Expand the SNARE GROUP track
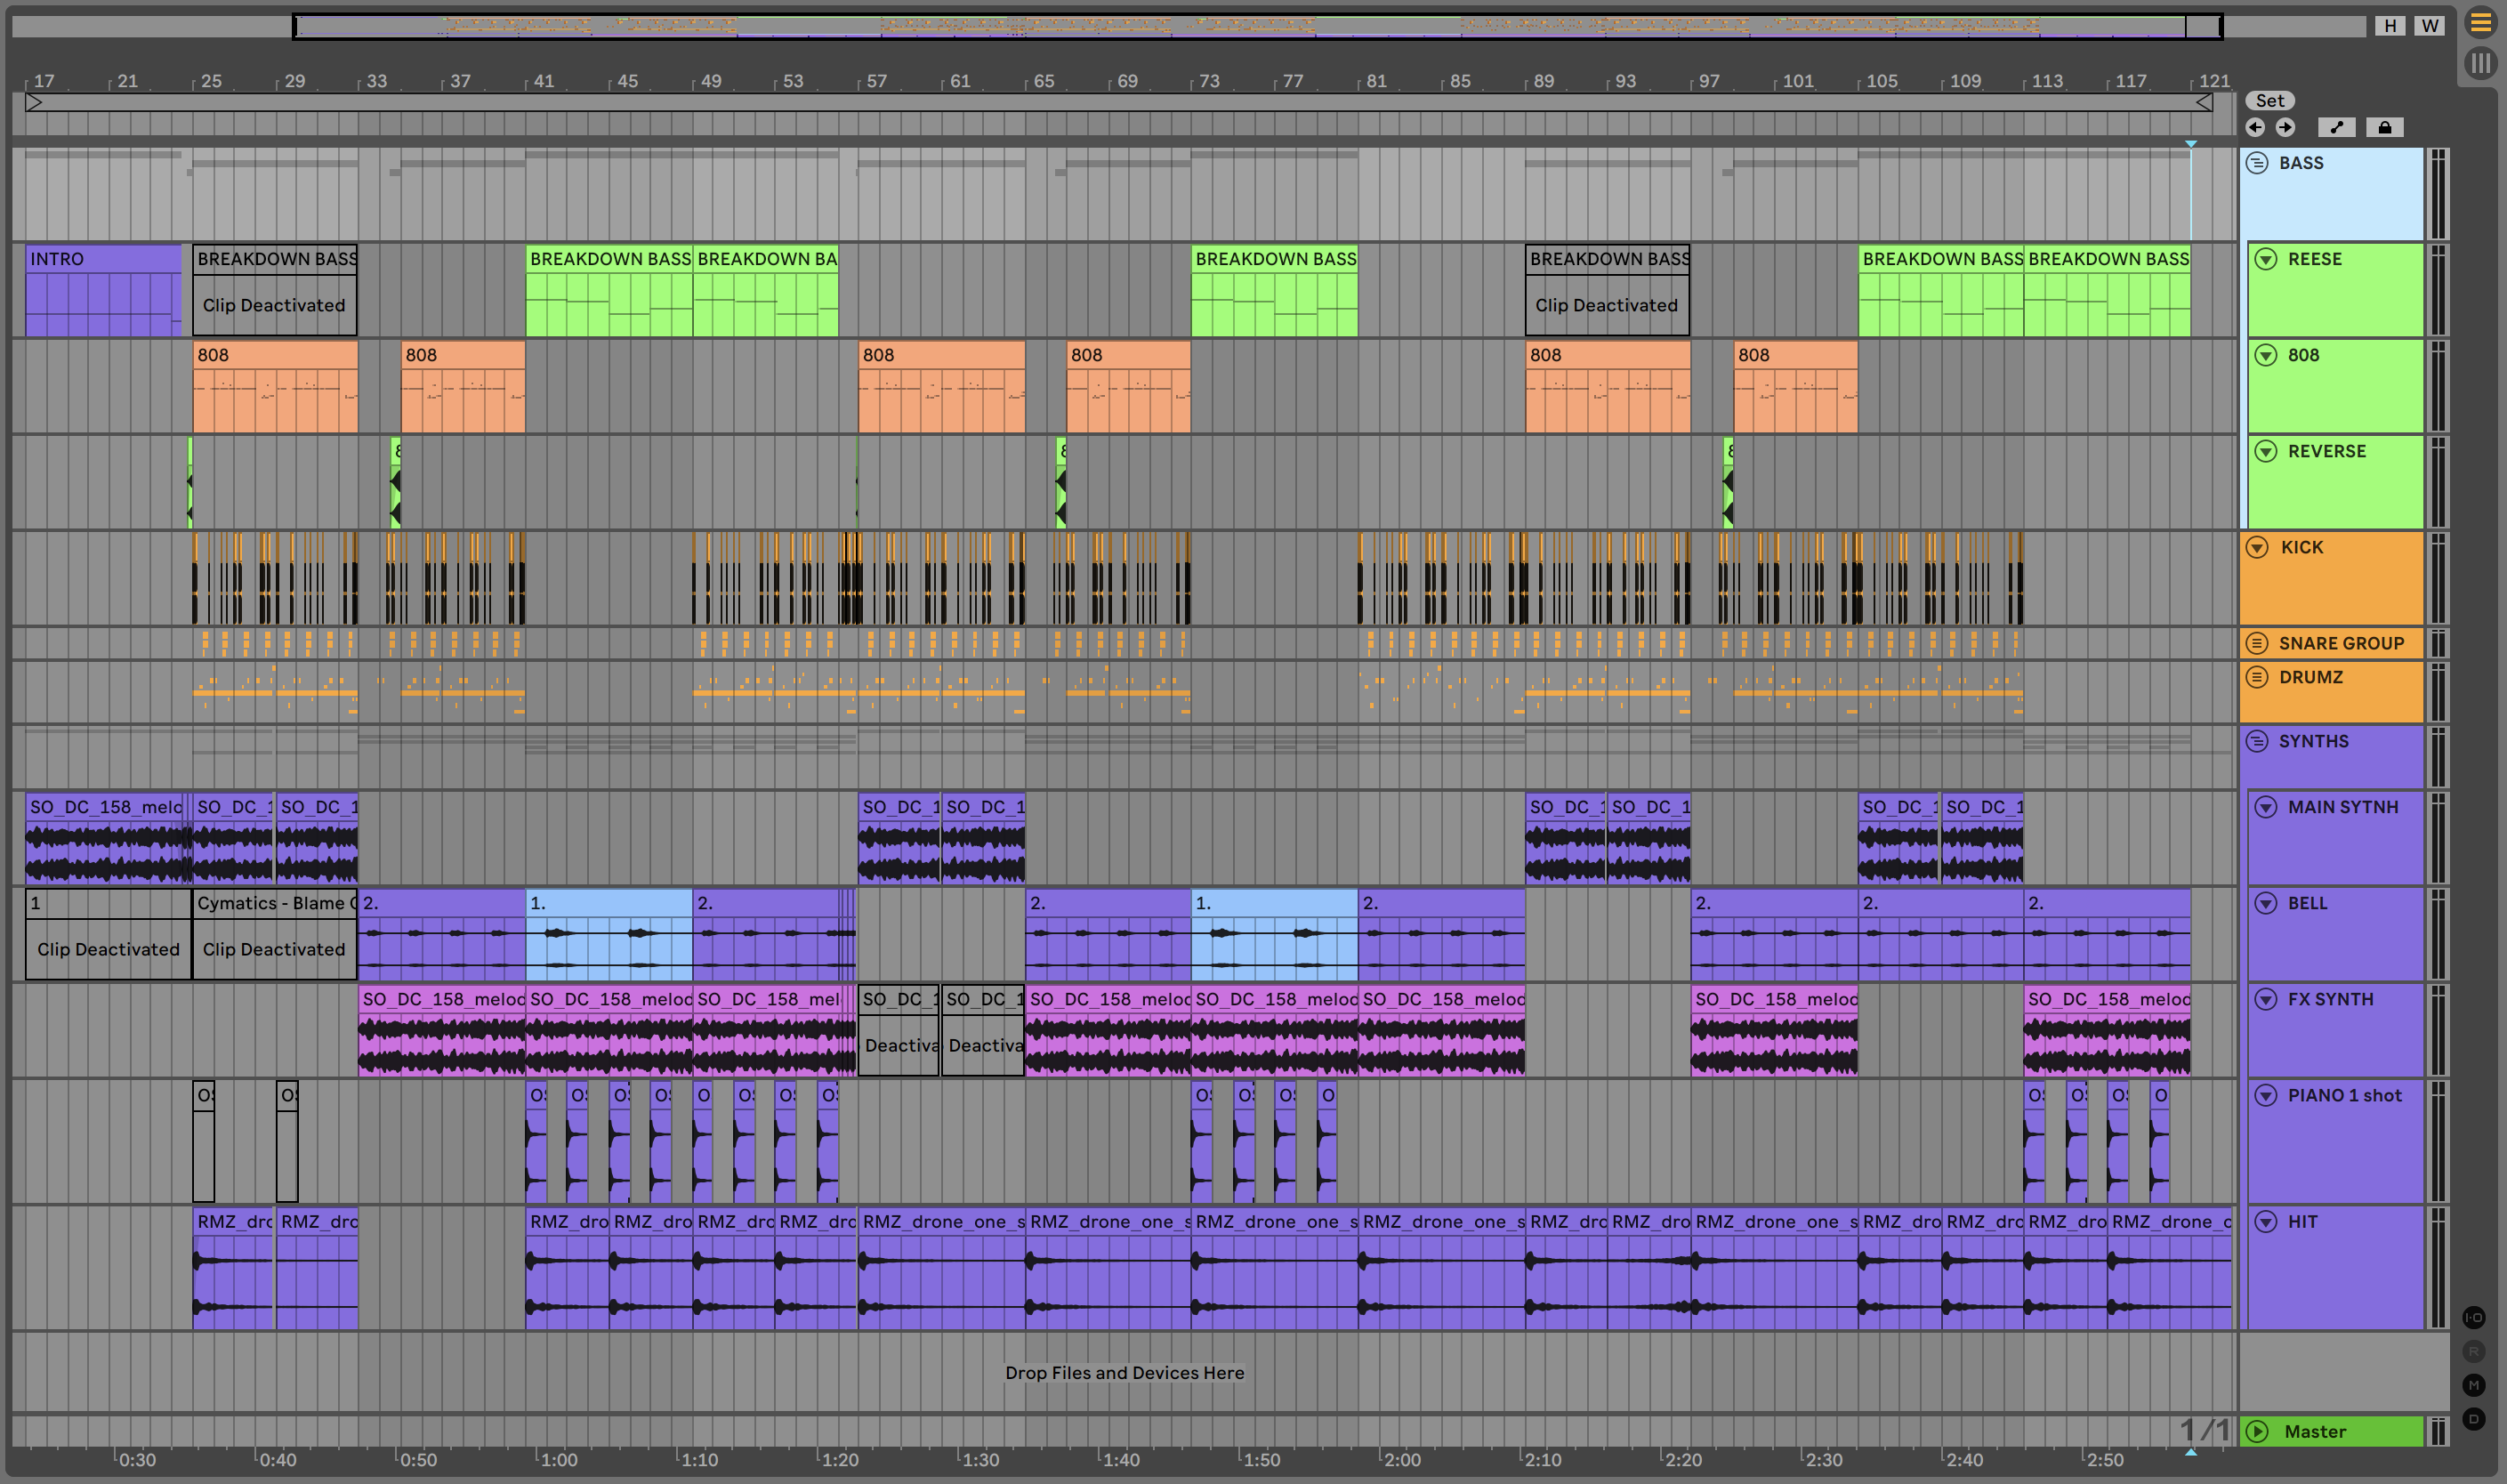Image resolution: width=2507 pixels, height=1484 pixels. [x=2257, y=643]
